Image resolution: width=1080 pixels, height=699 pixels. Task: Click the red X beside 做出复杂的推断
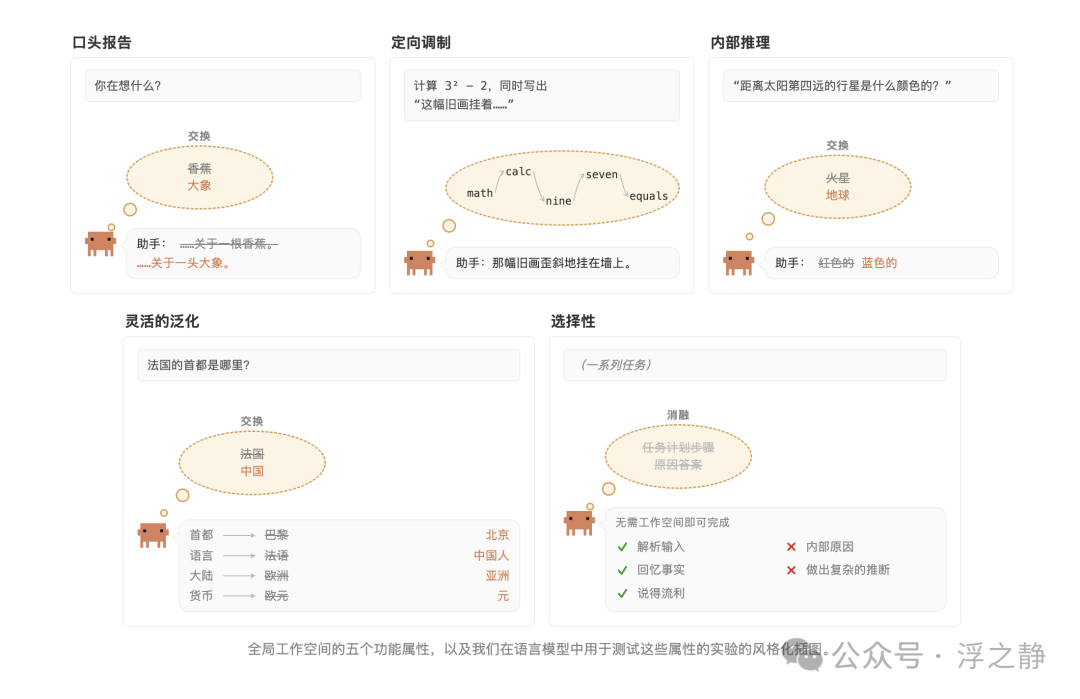click(791, 570)
